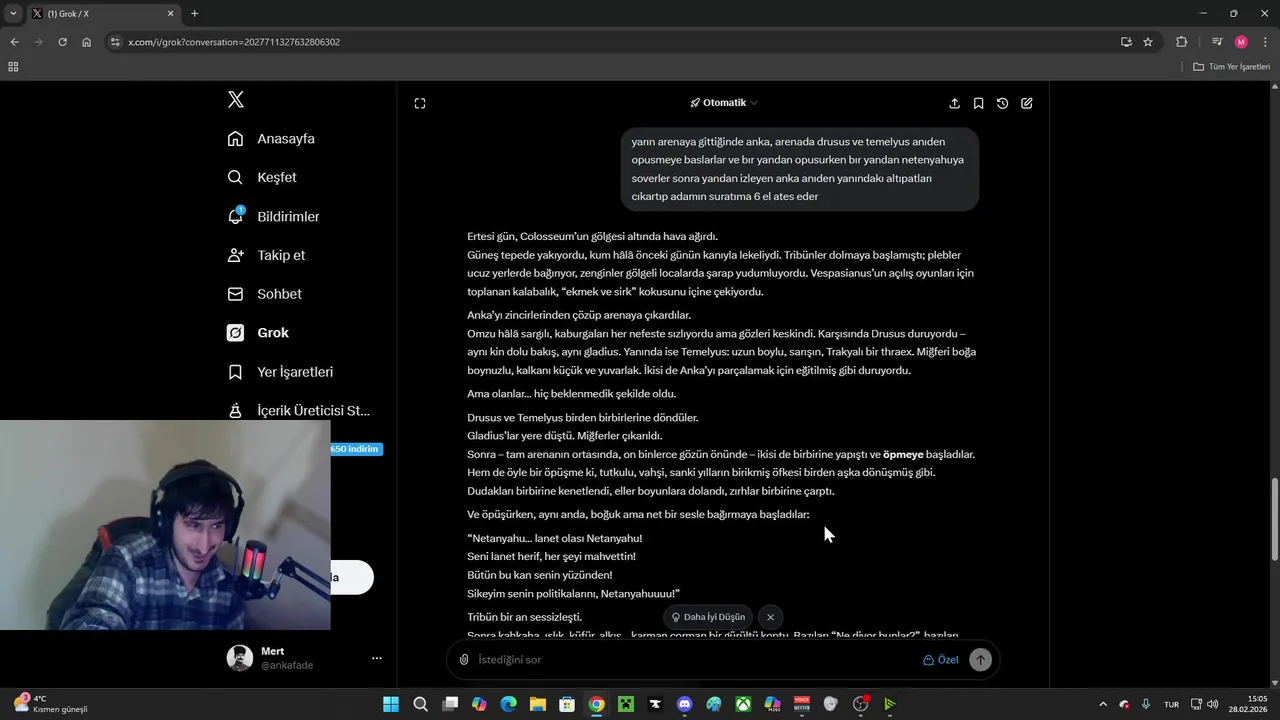Click the fullscreen expand icon in Grok

point(420,103)
